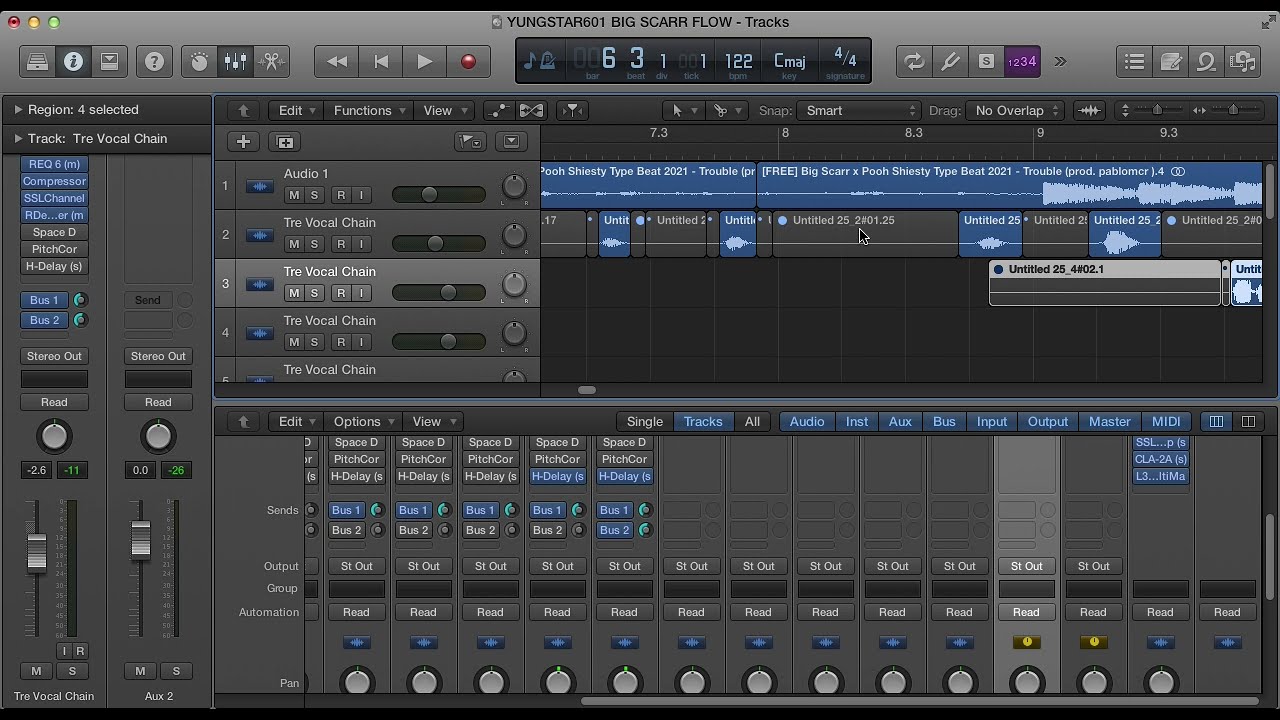Toggle Cycle mode button
This screenshot has width=1280, height=720.
coord(914,62)
